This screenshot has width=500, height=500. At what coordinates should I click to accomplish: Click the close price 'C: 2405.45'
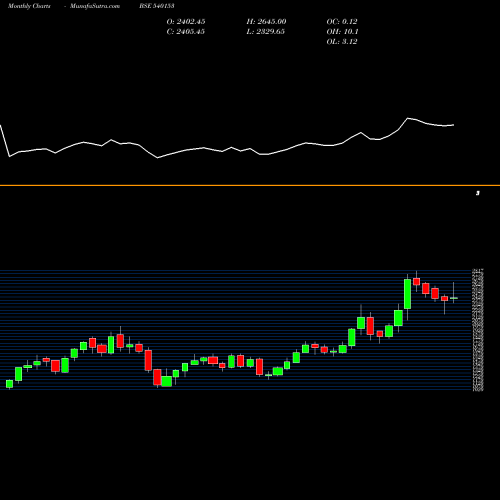click(x=185, y=32)
